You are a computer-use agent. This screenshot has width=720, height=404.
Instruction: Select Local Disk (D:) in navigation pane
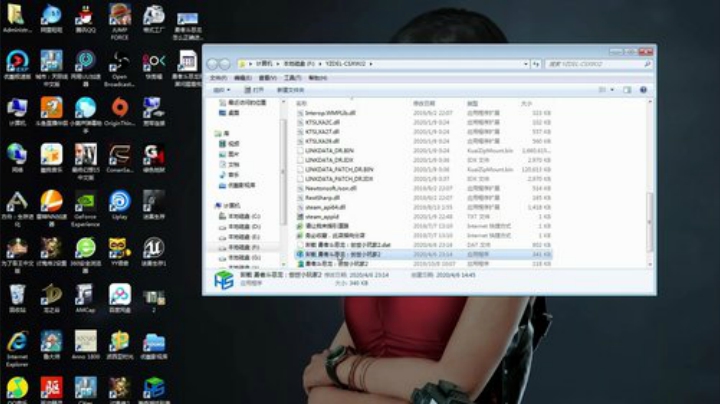click(x=241, y=226)
